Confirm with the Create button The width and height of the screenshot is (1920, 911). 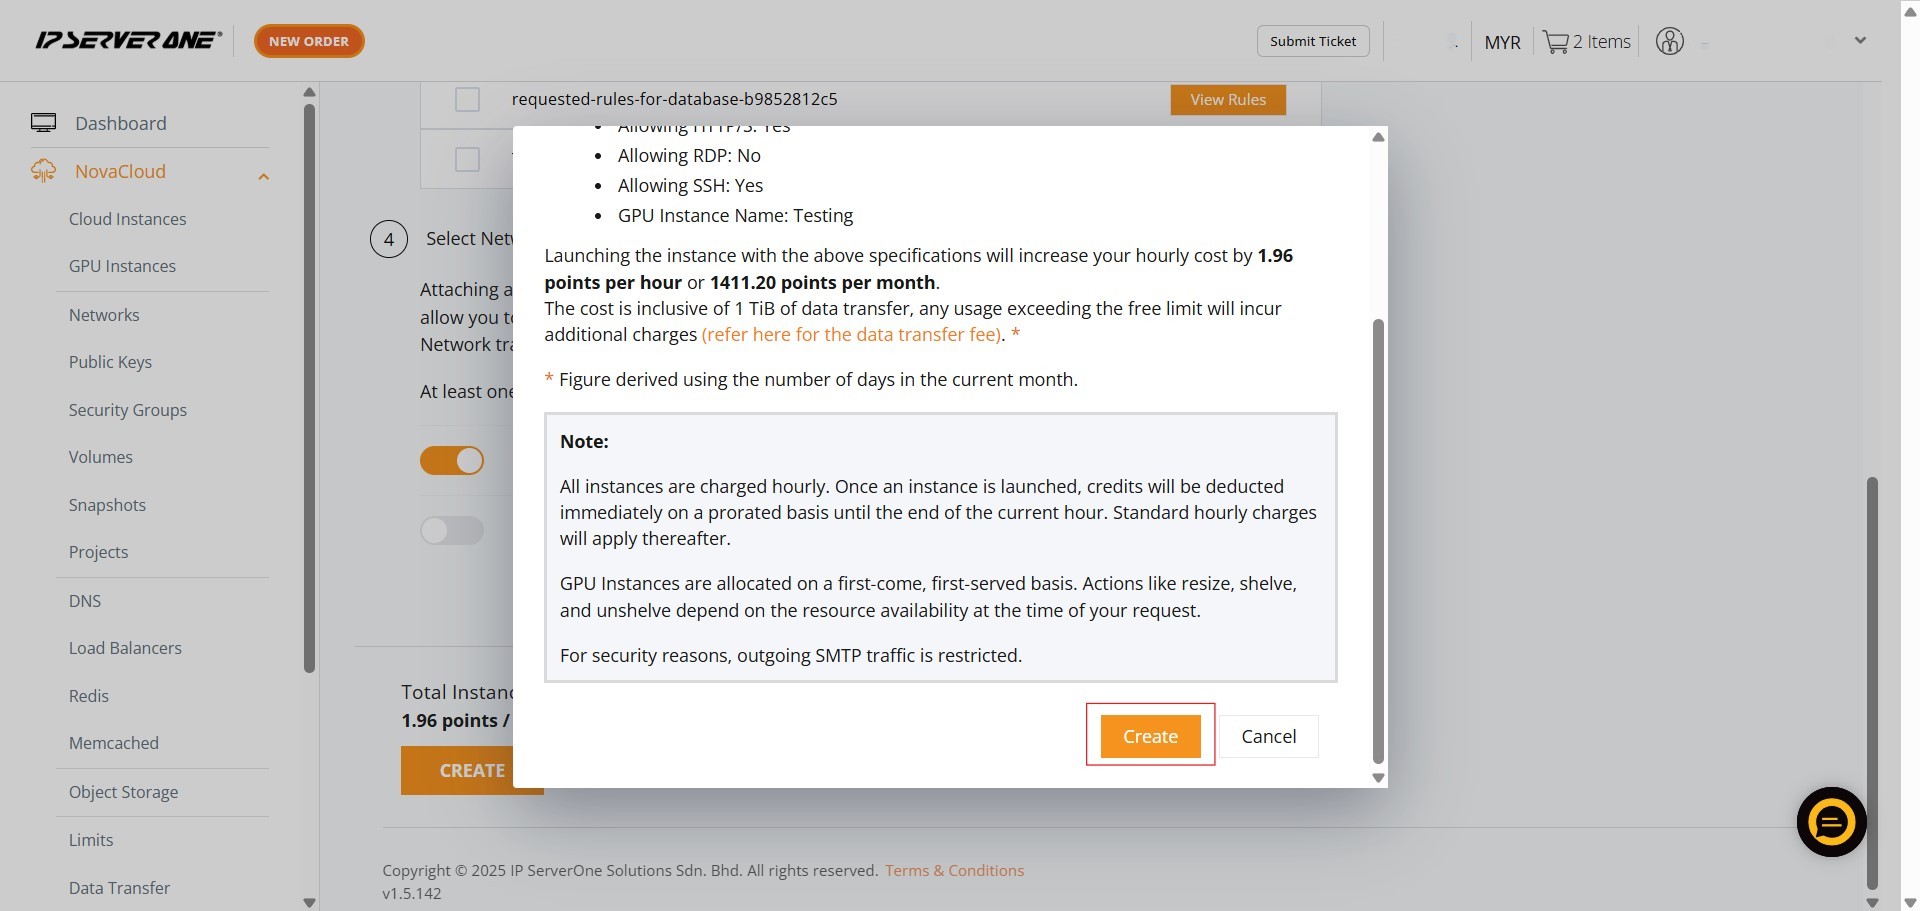click(1150, 736)
